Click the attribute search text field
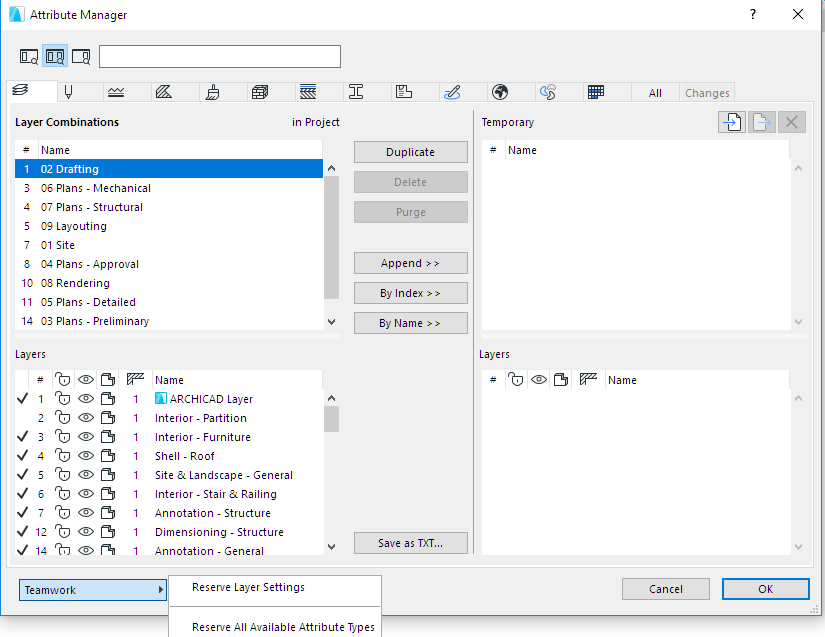The height and width of the screenshot is (637, 825). [220, 56]
